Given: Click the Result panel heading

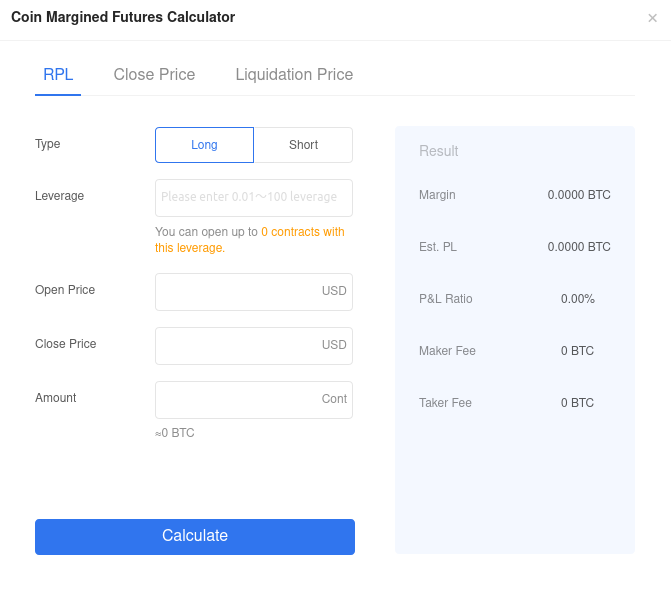Looking at the screenshot, I should click(x=439, y=151).
